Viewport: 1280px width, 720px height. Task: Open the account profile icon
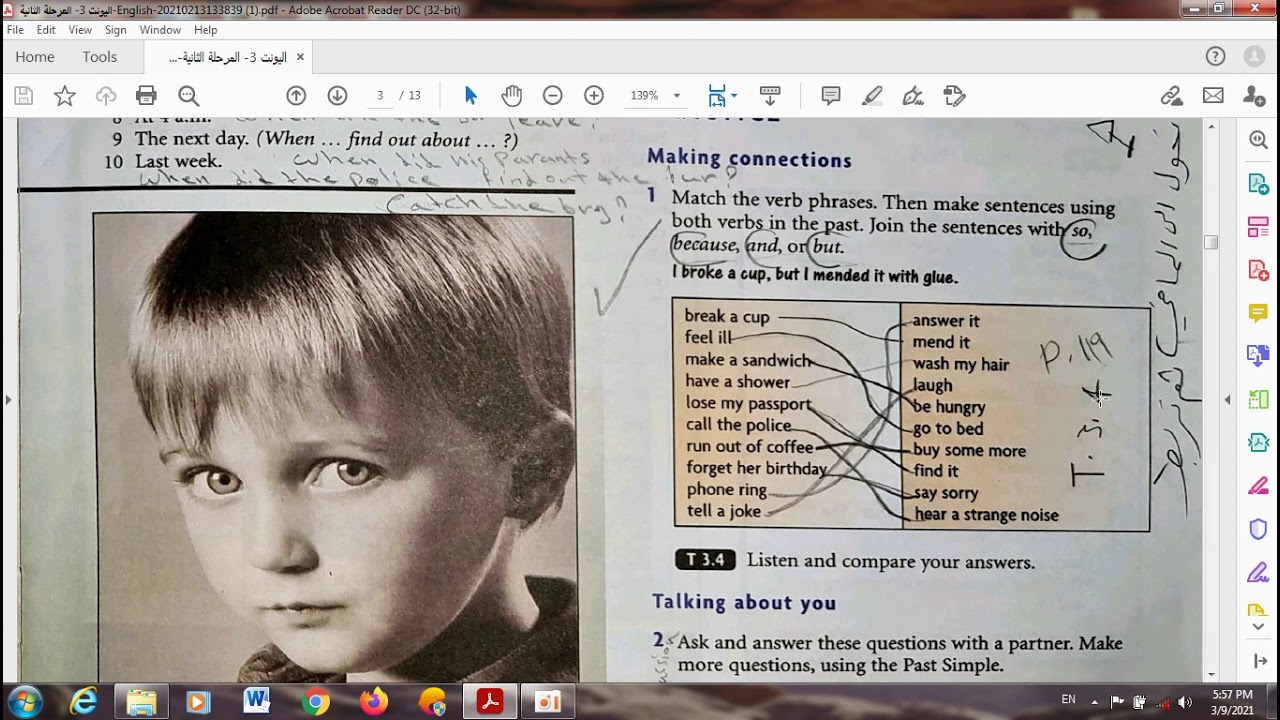tap(1254, 57)
